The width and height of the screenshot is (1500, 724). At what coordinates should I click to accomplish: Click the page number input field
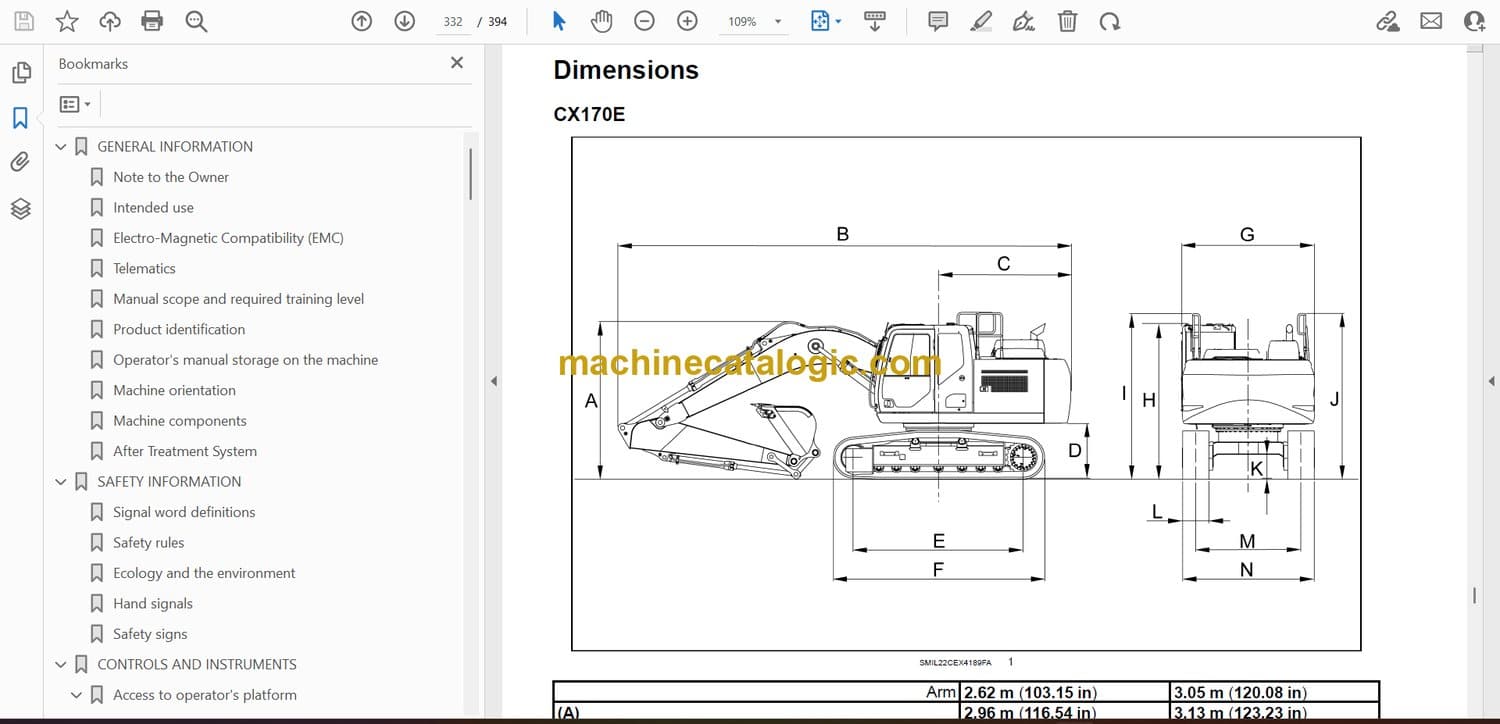[x=453, y=21]
